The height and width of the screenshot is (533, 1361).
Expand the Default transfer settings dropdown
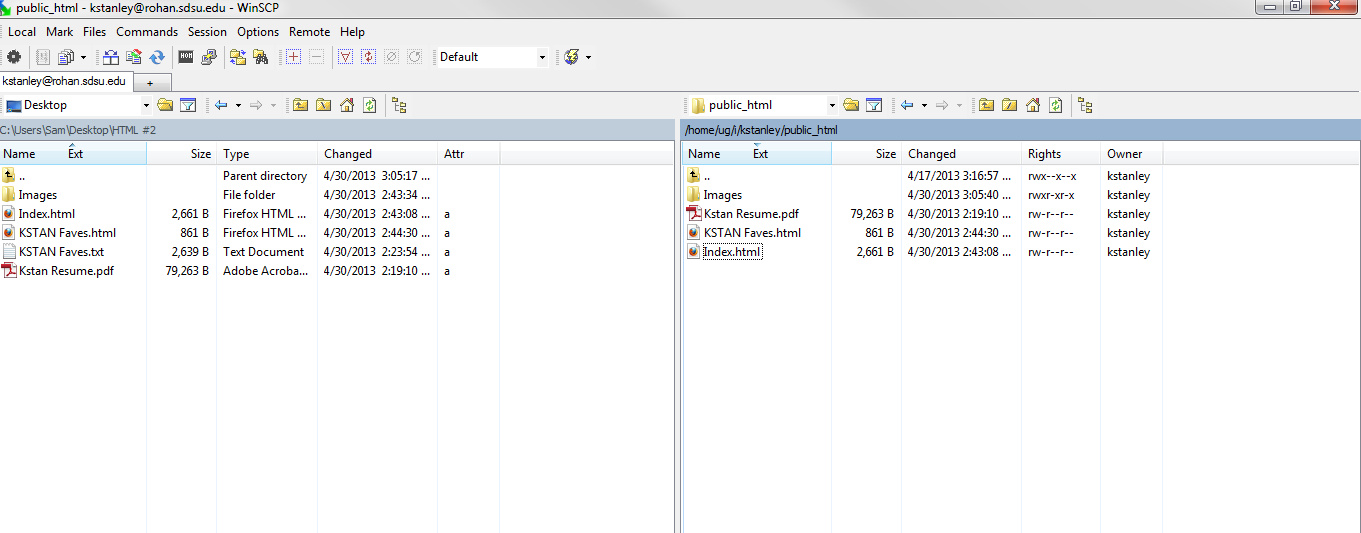[x=542, y=57]
